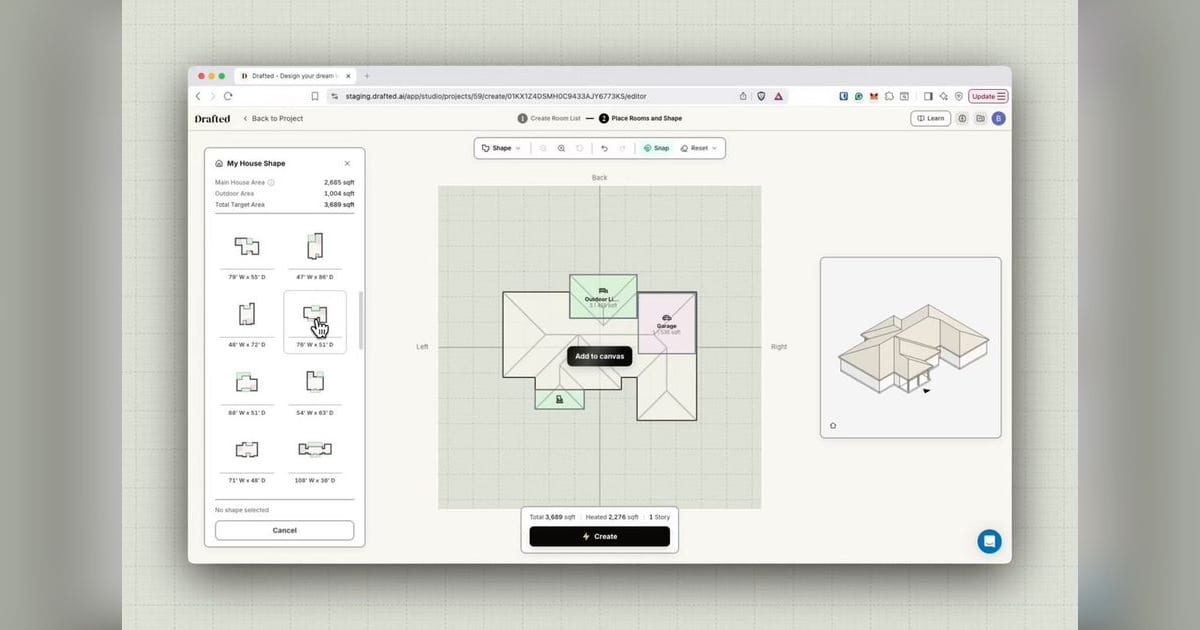1200x630 pixels.
Task: Open the Create Room List step
Action: tap(549, 118)
